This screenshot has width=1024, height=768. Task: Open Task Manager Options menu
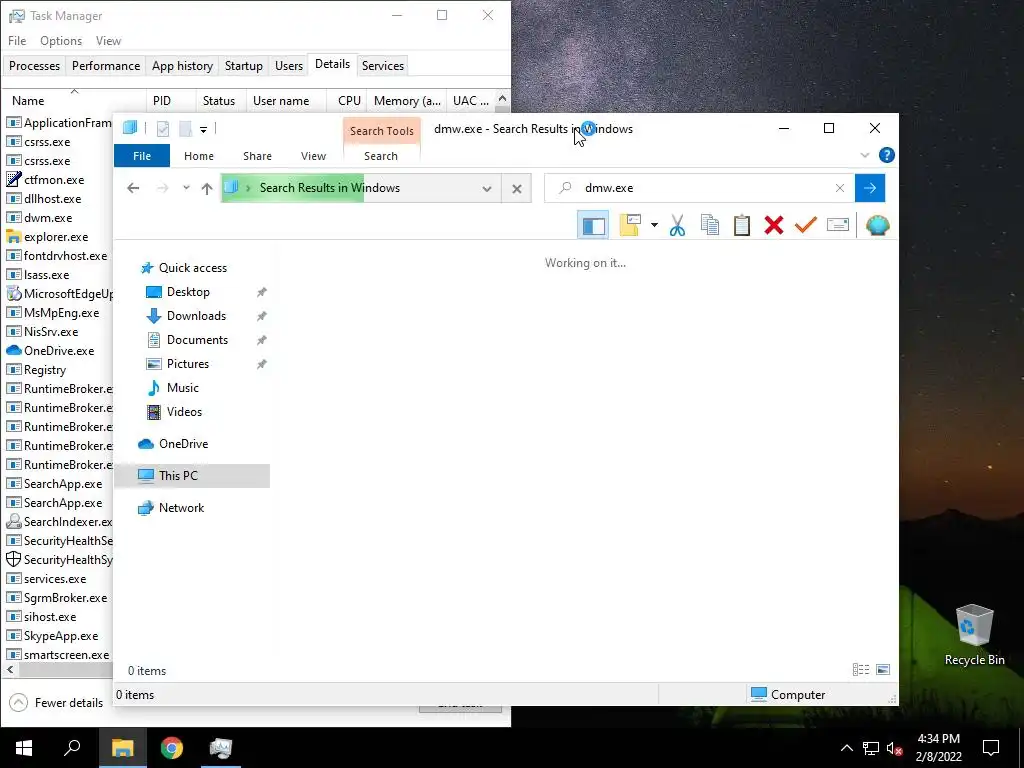[x=61, y=40]
